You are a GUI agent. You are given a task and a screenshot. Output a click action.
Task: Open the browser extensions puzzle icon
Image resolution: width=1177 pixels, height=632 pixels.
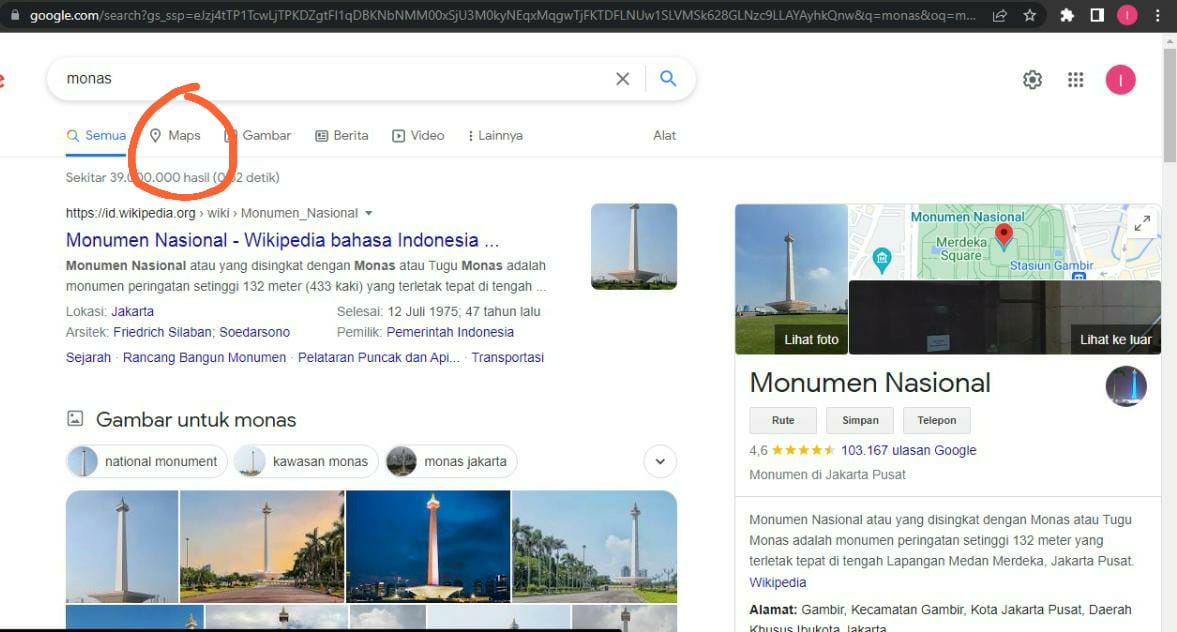(1067, 15)
